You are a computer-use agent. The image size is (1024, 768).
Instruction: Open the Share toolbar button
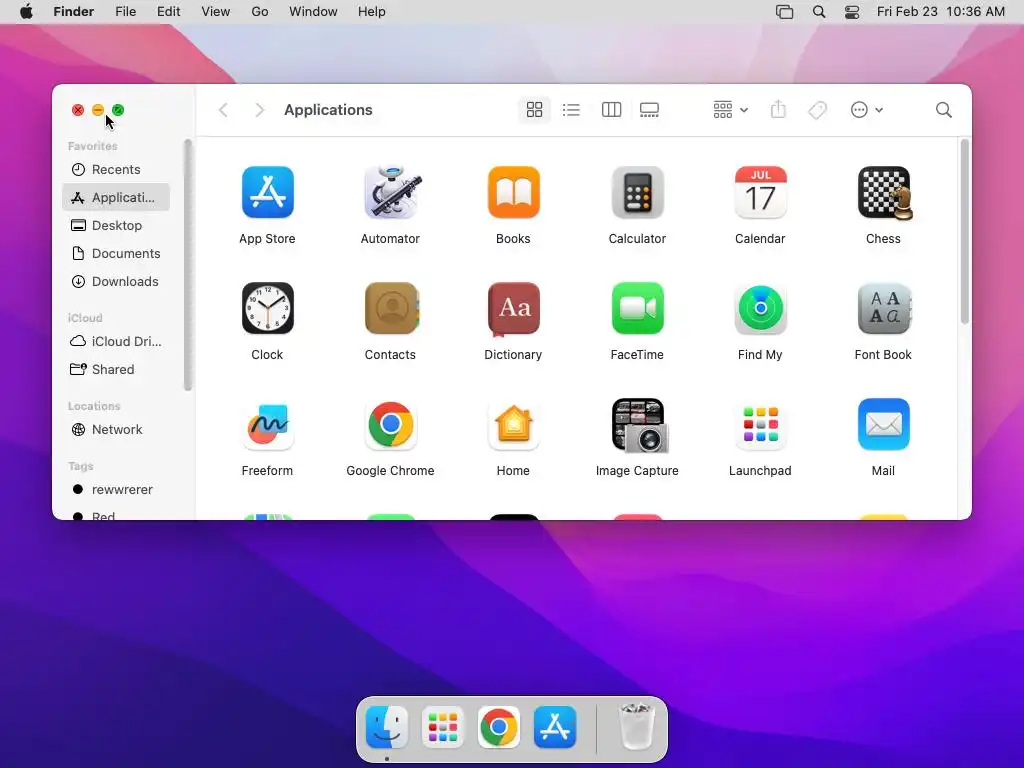tap(778, 110)
